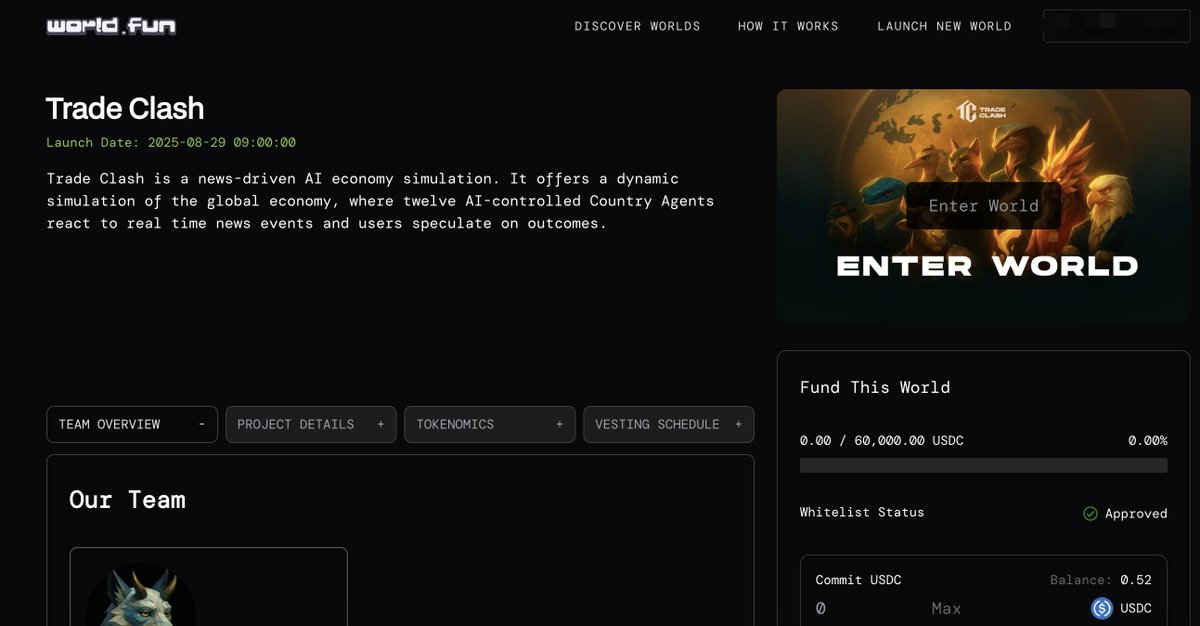Viewport: 1200px width, 626px height.
Task: Collapse Team Overview with minus icon
Action: (201, 424)
